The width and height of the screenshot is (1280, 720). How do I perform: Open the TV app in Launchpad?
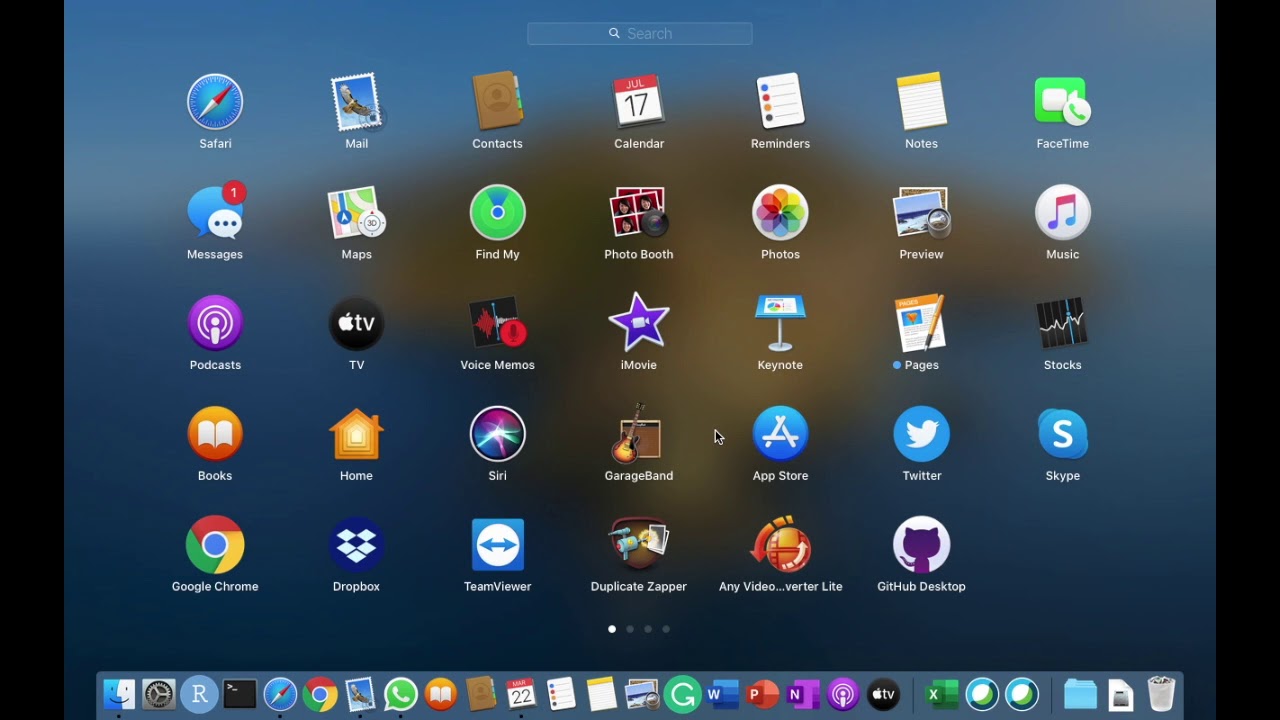[357, 323]
